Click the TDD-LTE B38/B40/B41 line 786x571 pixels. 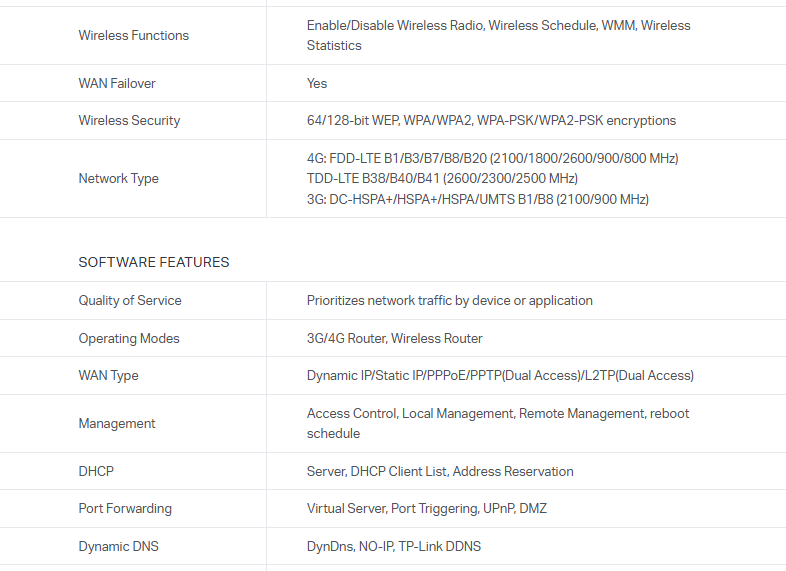tap(442, 178)
